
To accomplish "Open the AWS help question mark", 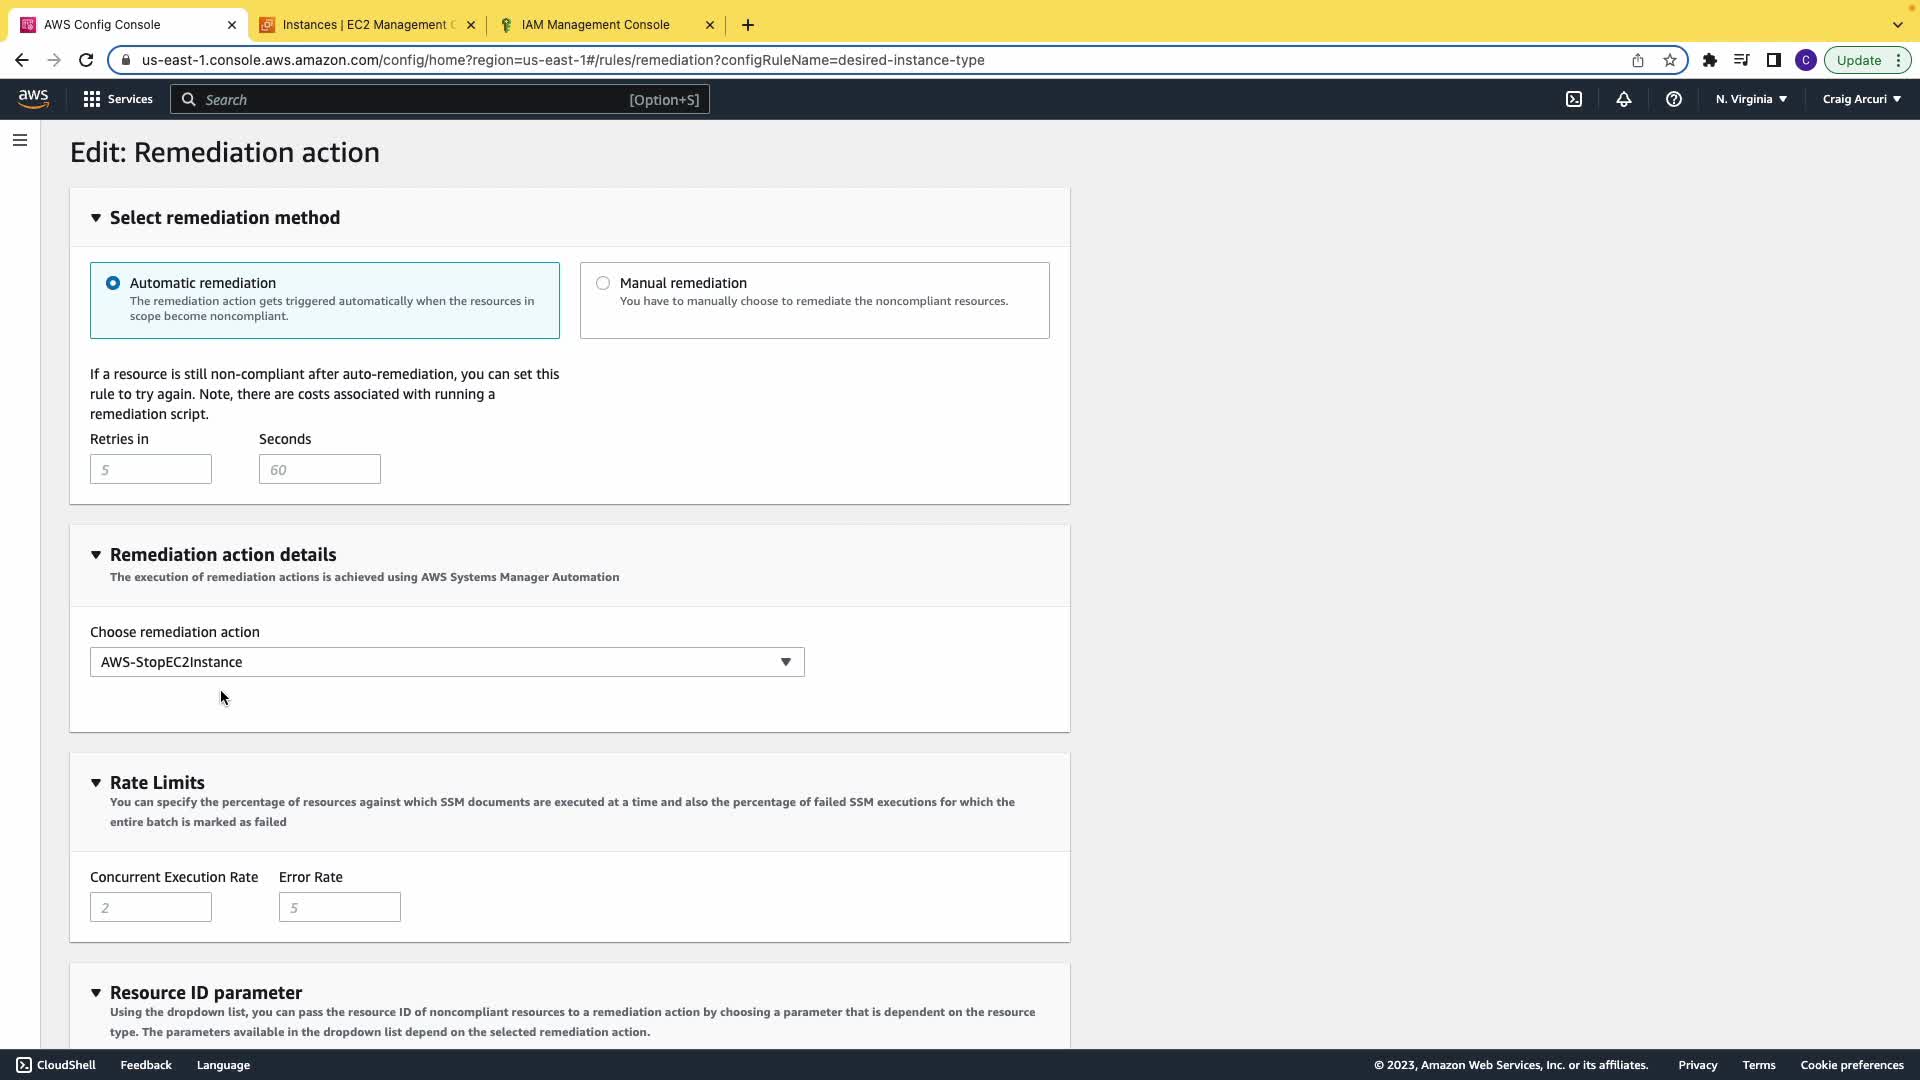I will pos(1674,99).
